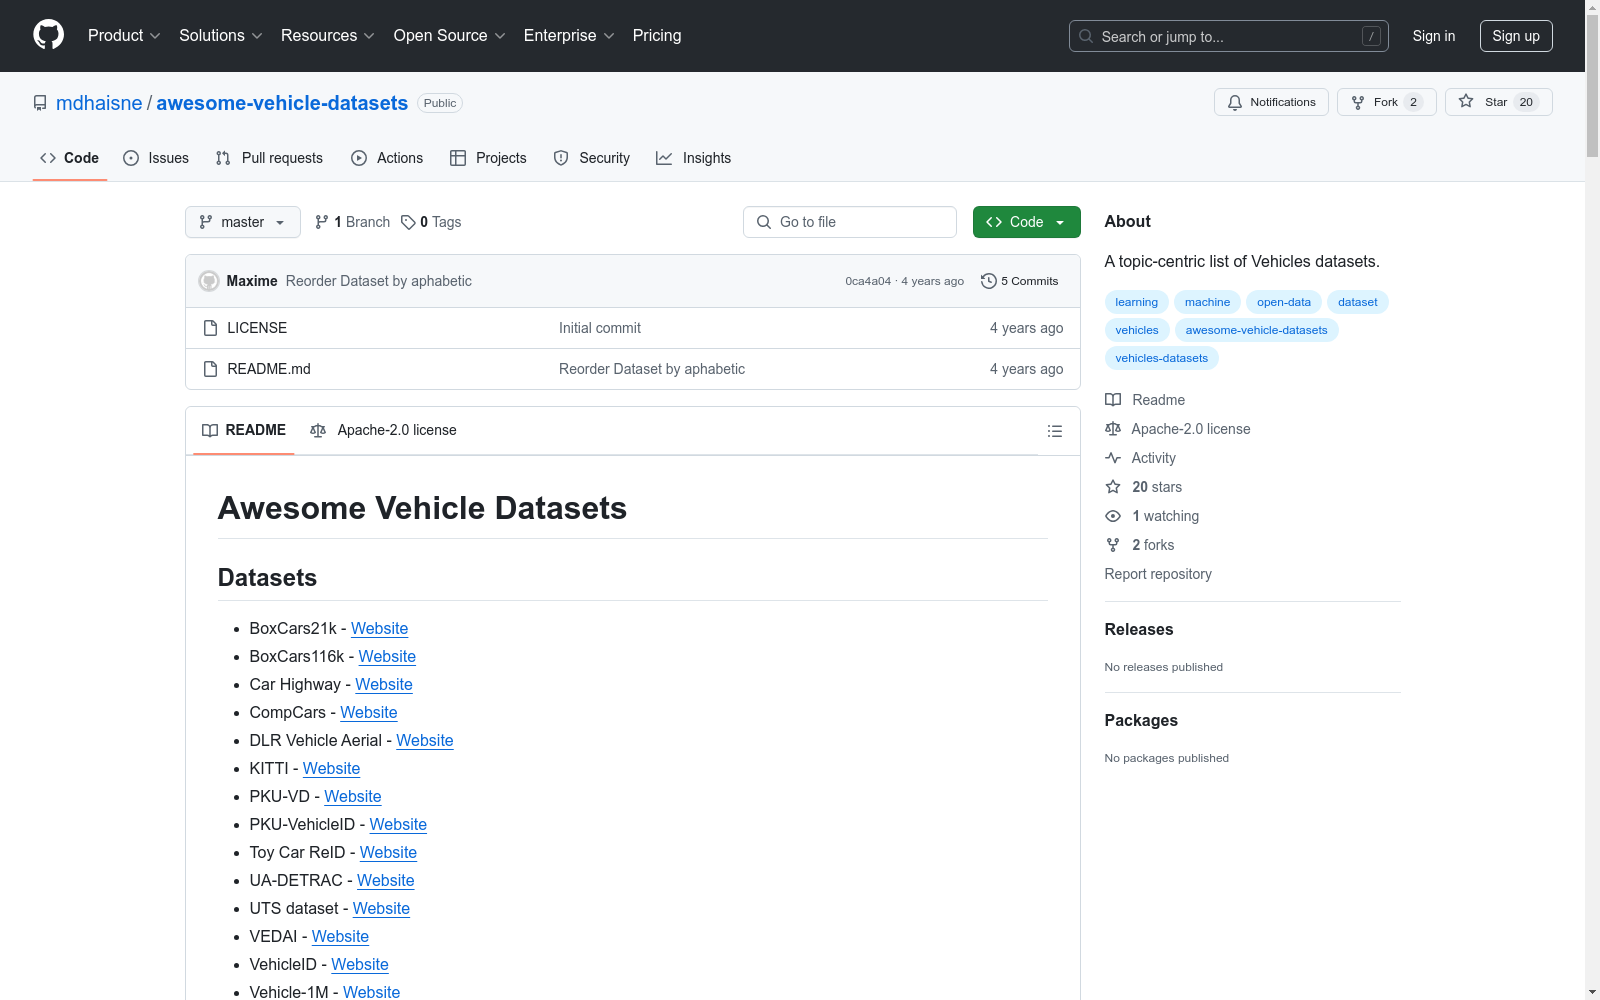Click the Sign up button

tap(1516, 36)
